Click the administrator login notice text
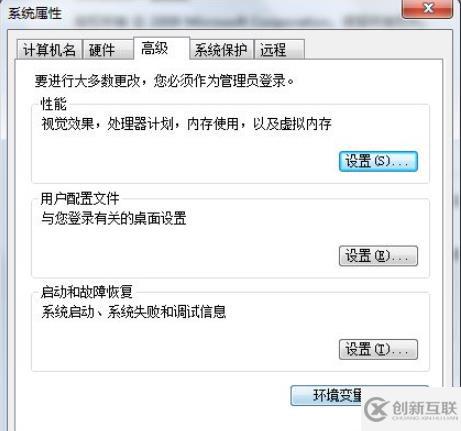Screen dimensions: 461x431 coord(165,81)
